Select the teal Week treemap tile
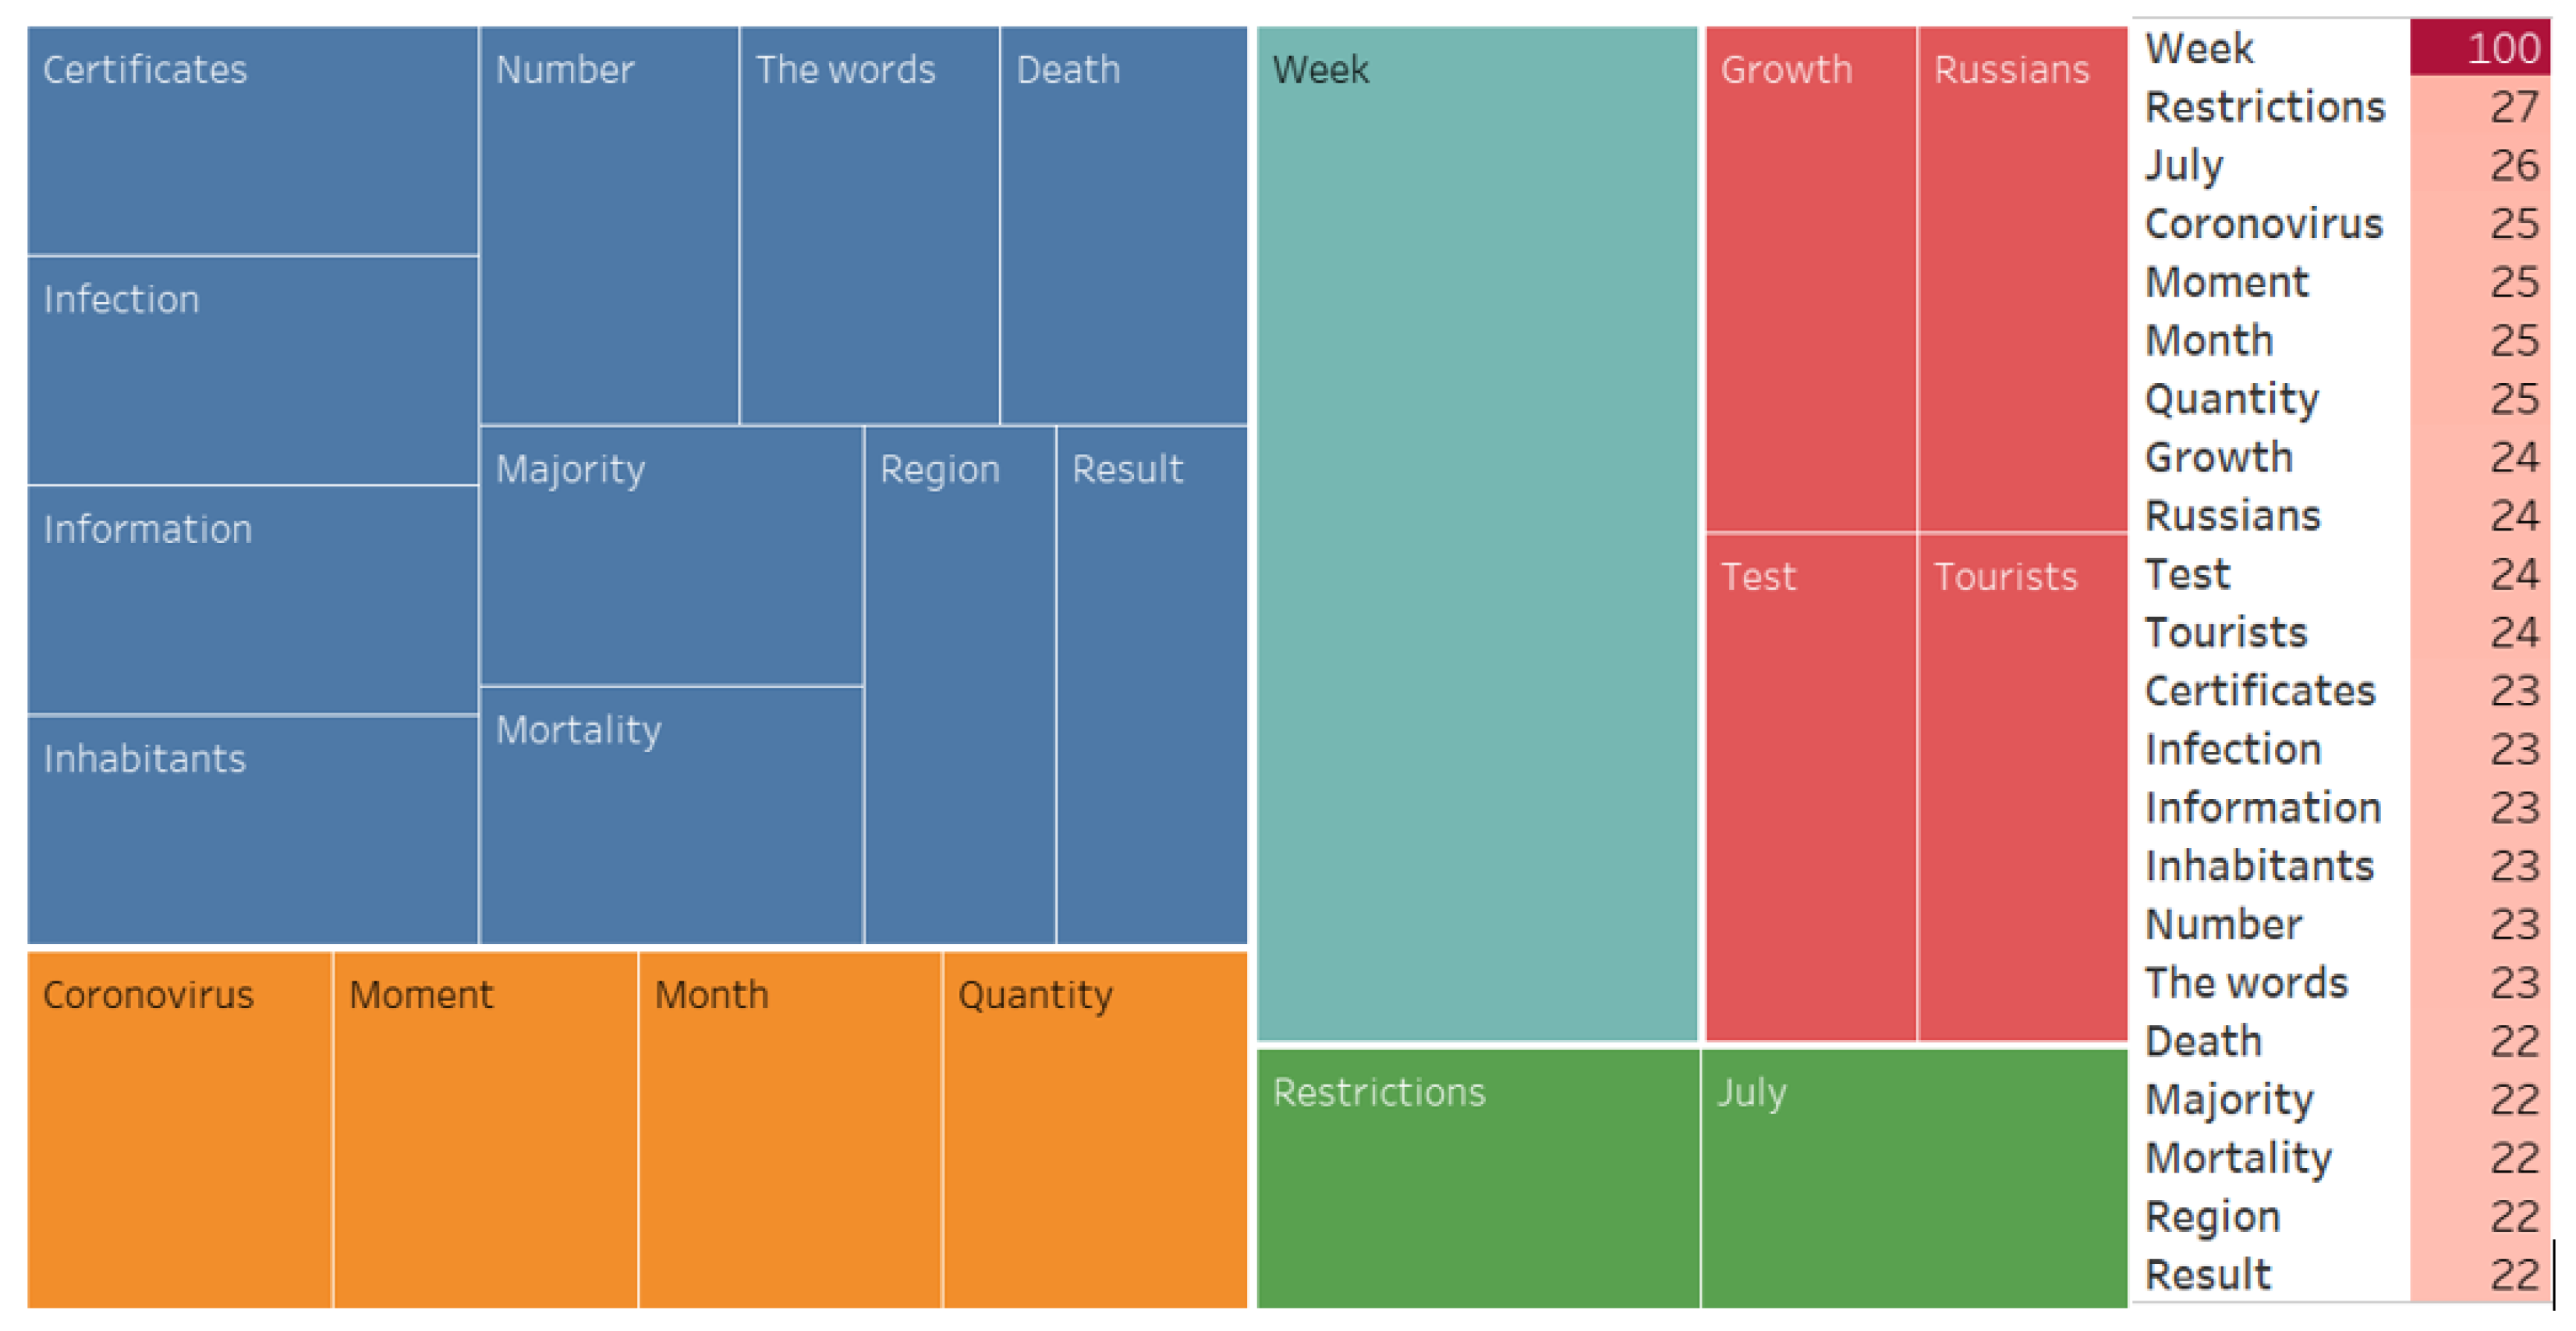2576x1331 pixels. 1476,533
